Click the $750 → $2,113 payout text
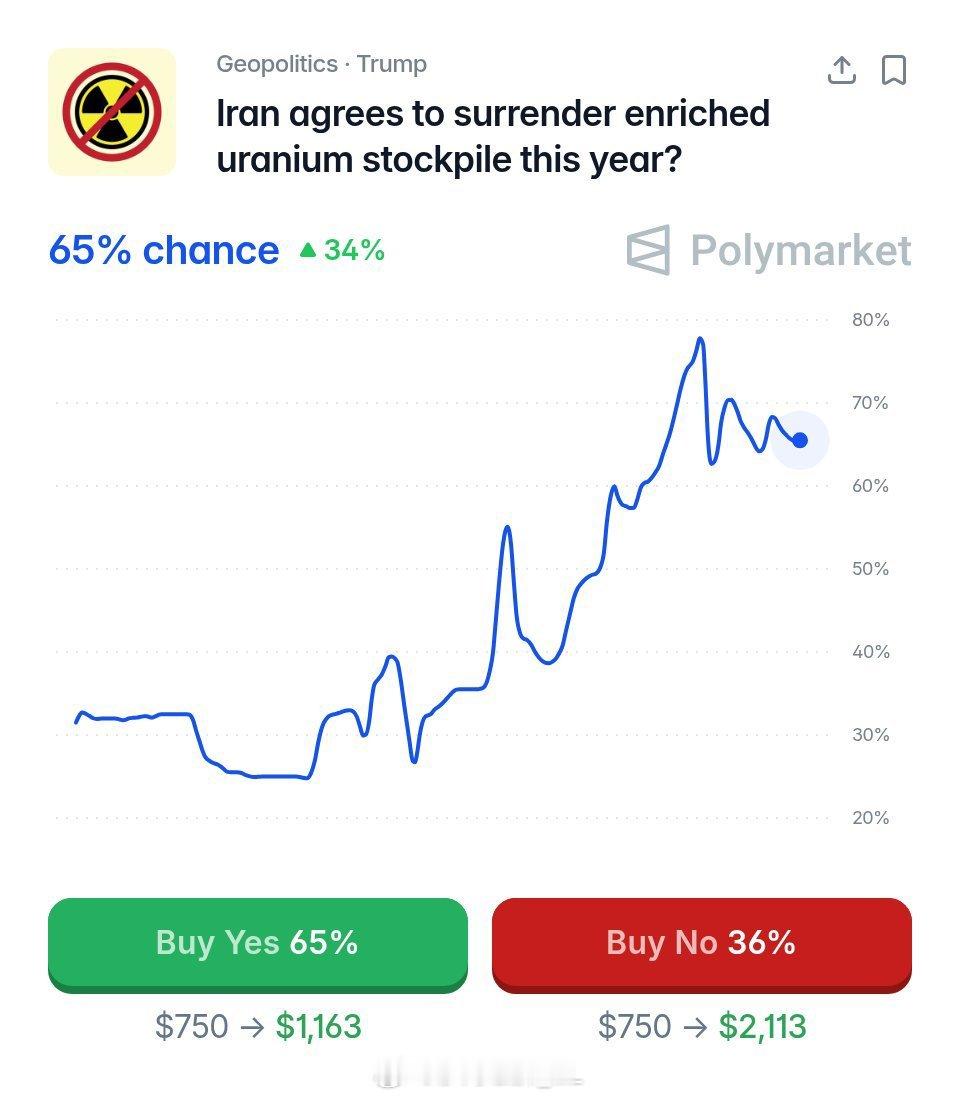 (702, 1026)
